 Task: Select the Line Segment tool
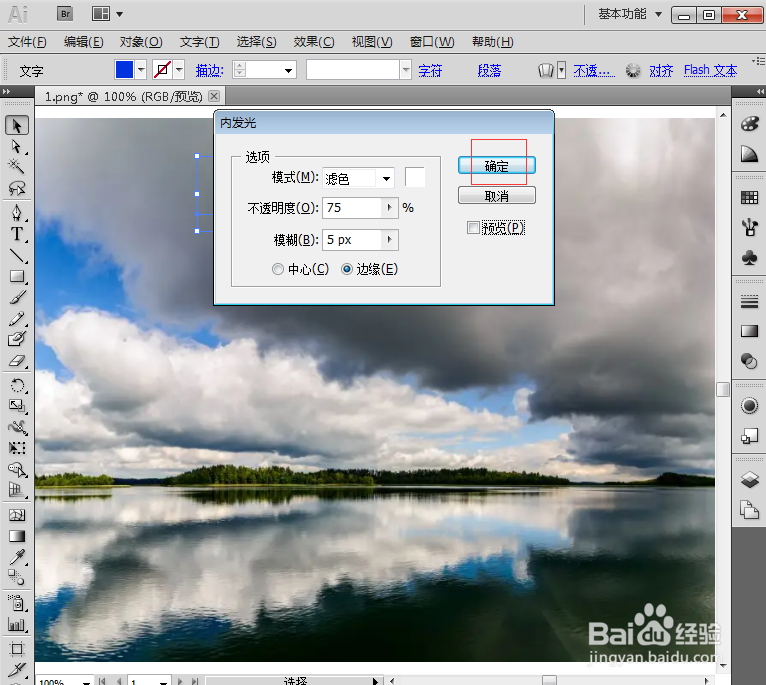(x=17, y=255)
